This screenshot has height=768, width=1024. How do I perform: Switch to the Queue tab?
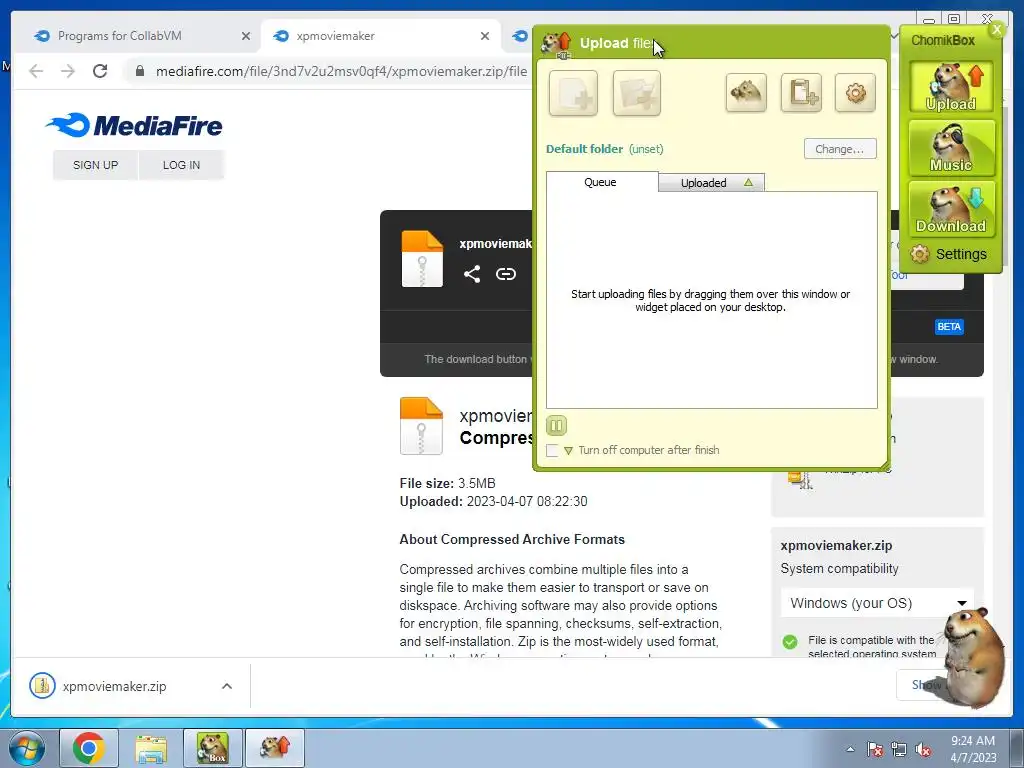(601, 182)
